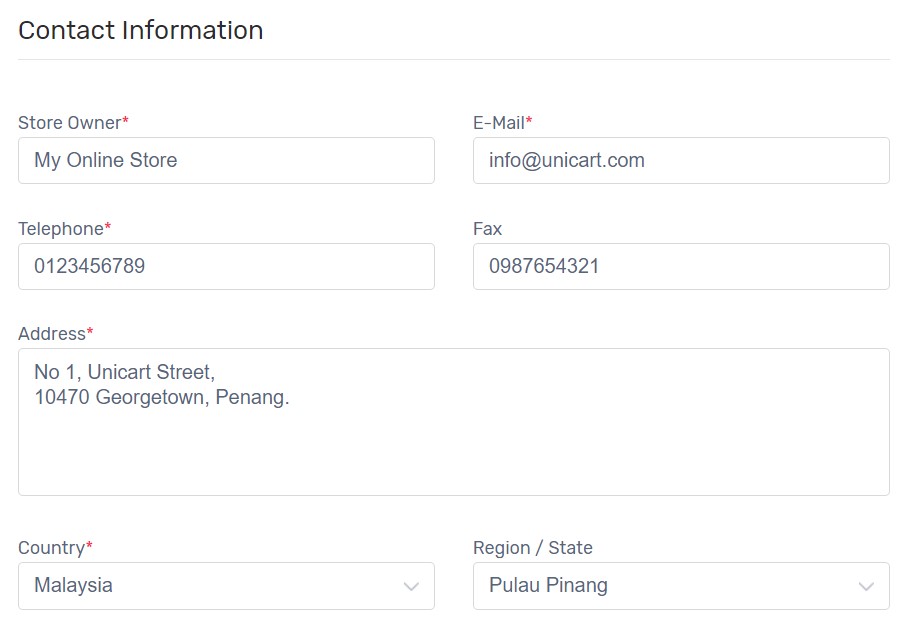Click the chevron arrow in Country dropdown

tap(411, 587)
